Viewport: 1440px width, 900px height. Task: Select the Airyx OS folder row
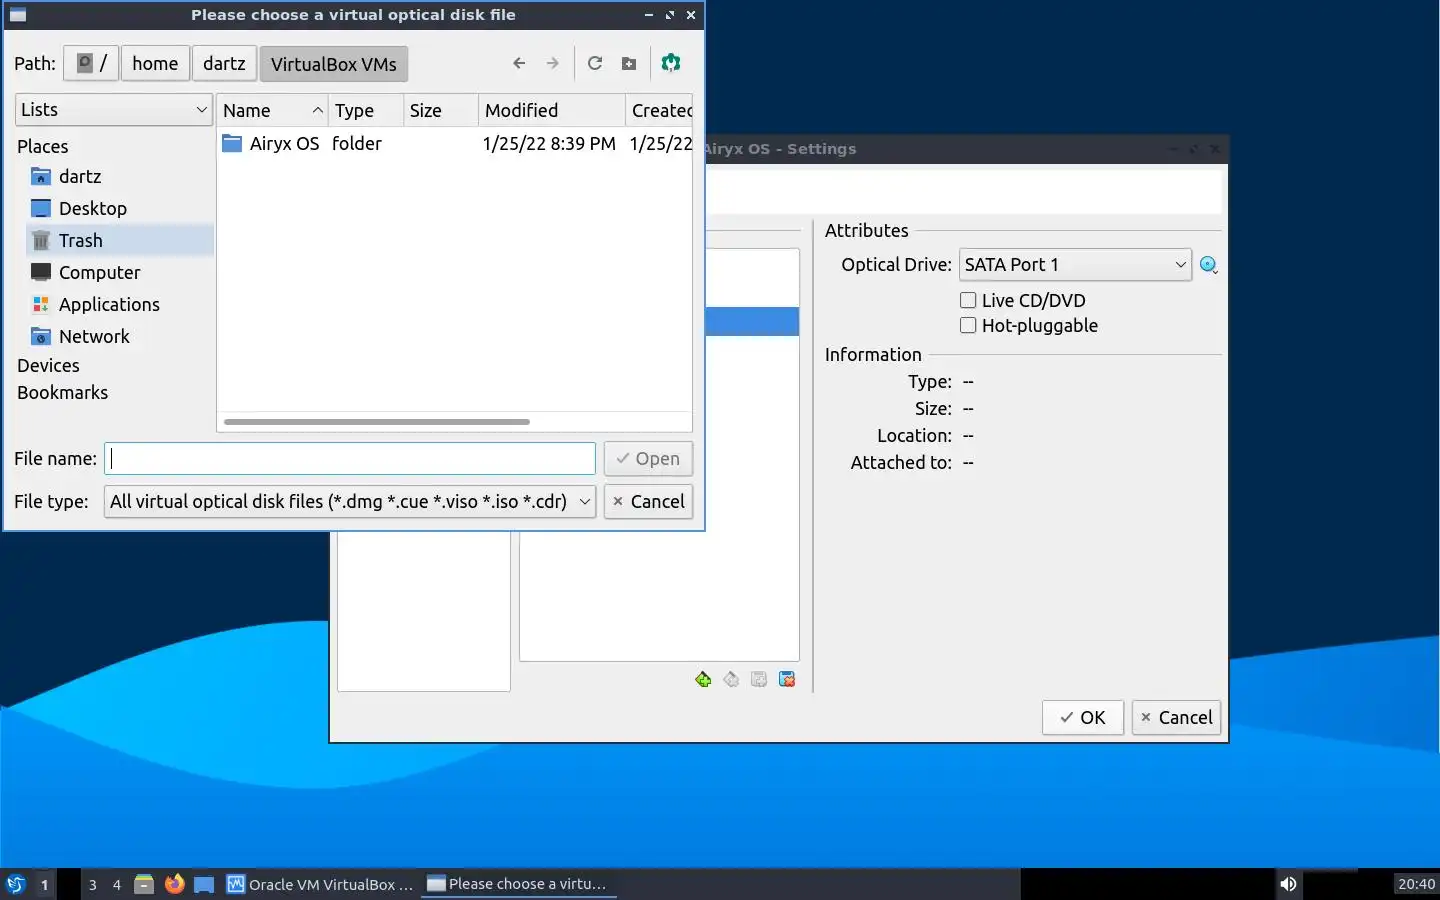(x=454, y=144)
